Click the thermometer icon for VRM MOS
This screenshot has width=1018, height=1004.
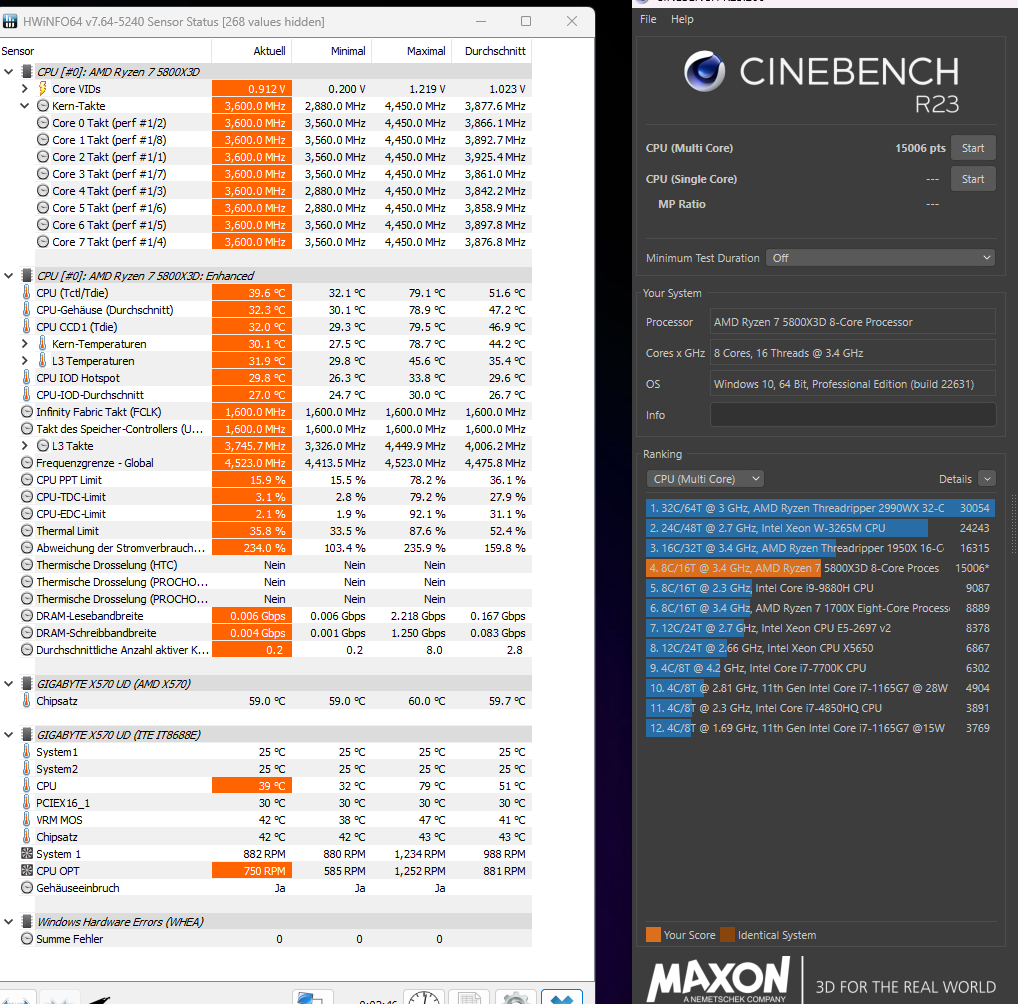26,819
